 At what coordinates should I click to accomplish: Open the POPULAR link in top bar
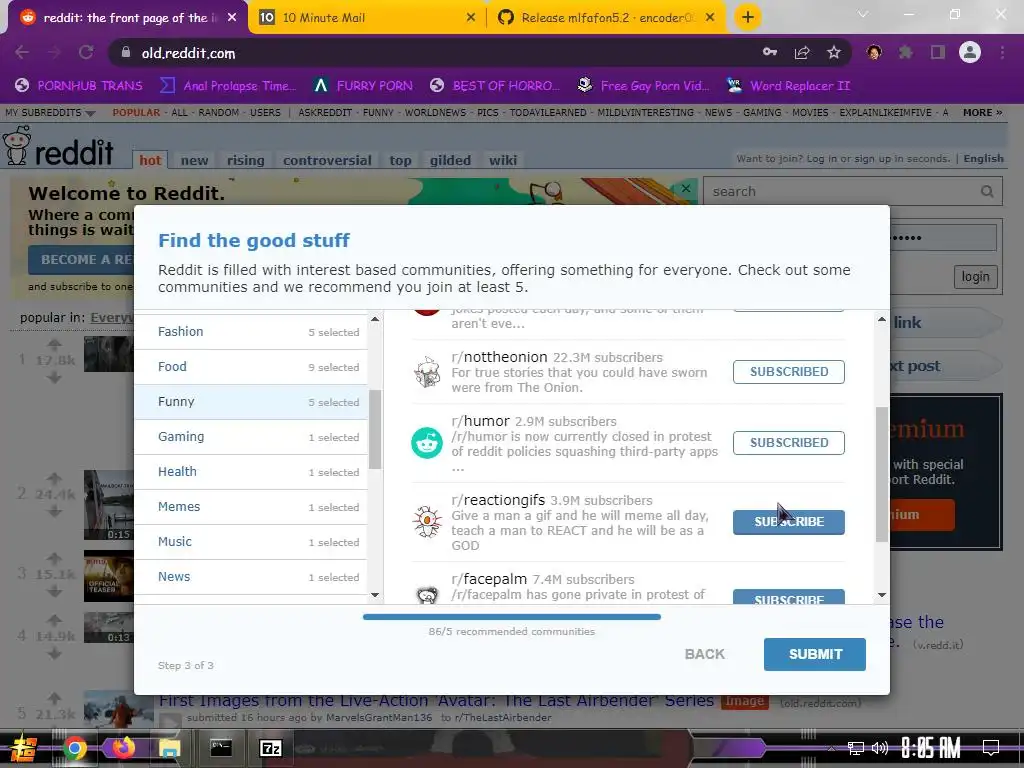[x=136, y=112]
